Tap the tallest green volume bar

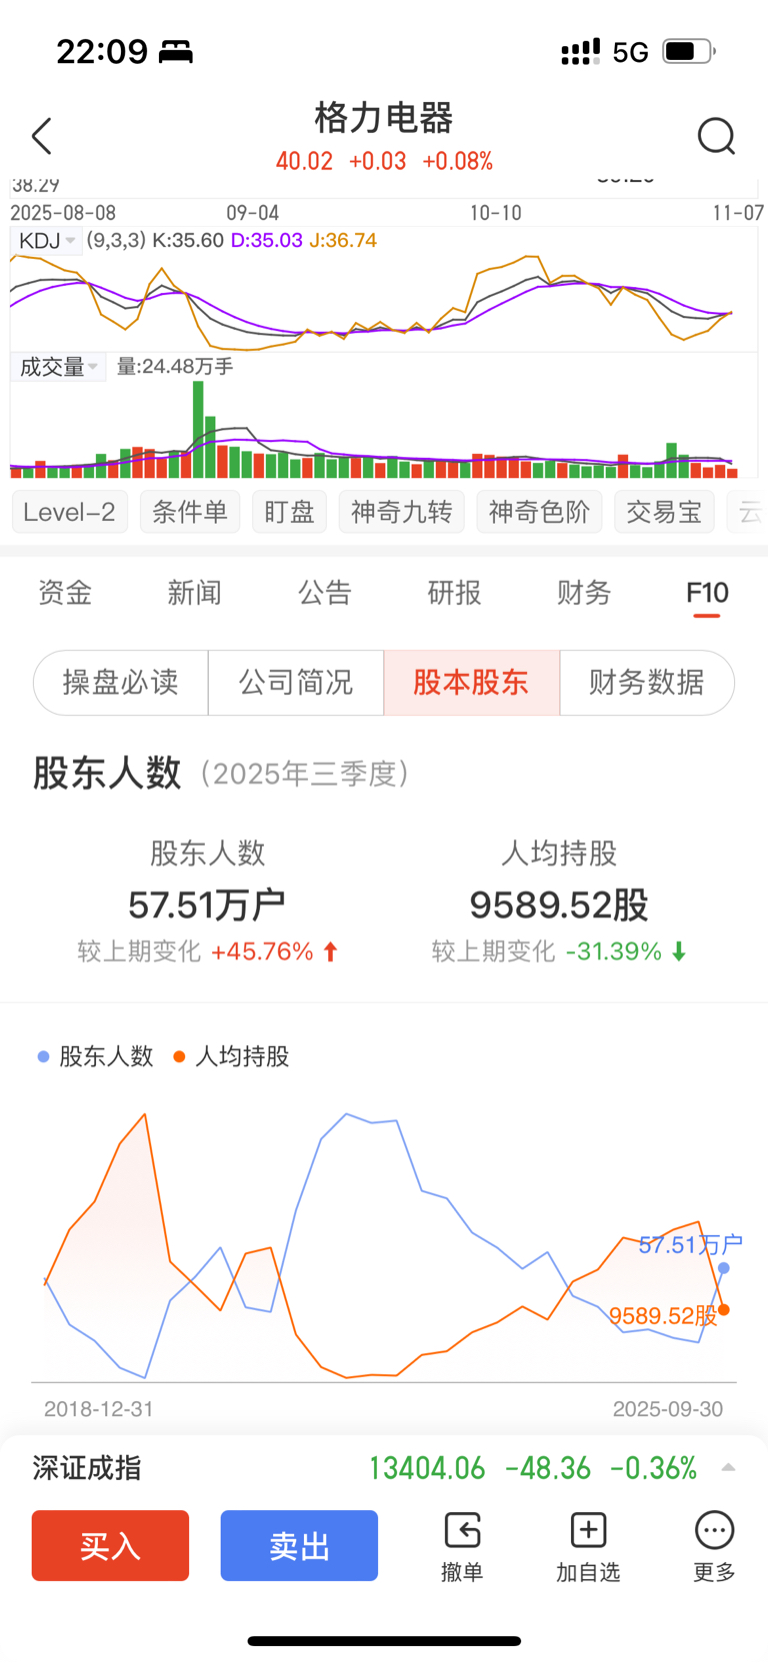pos(198,429)
